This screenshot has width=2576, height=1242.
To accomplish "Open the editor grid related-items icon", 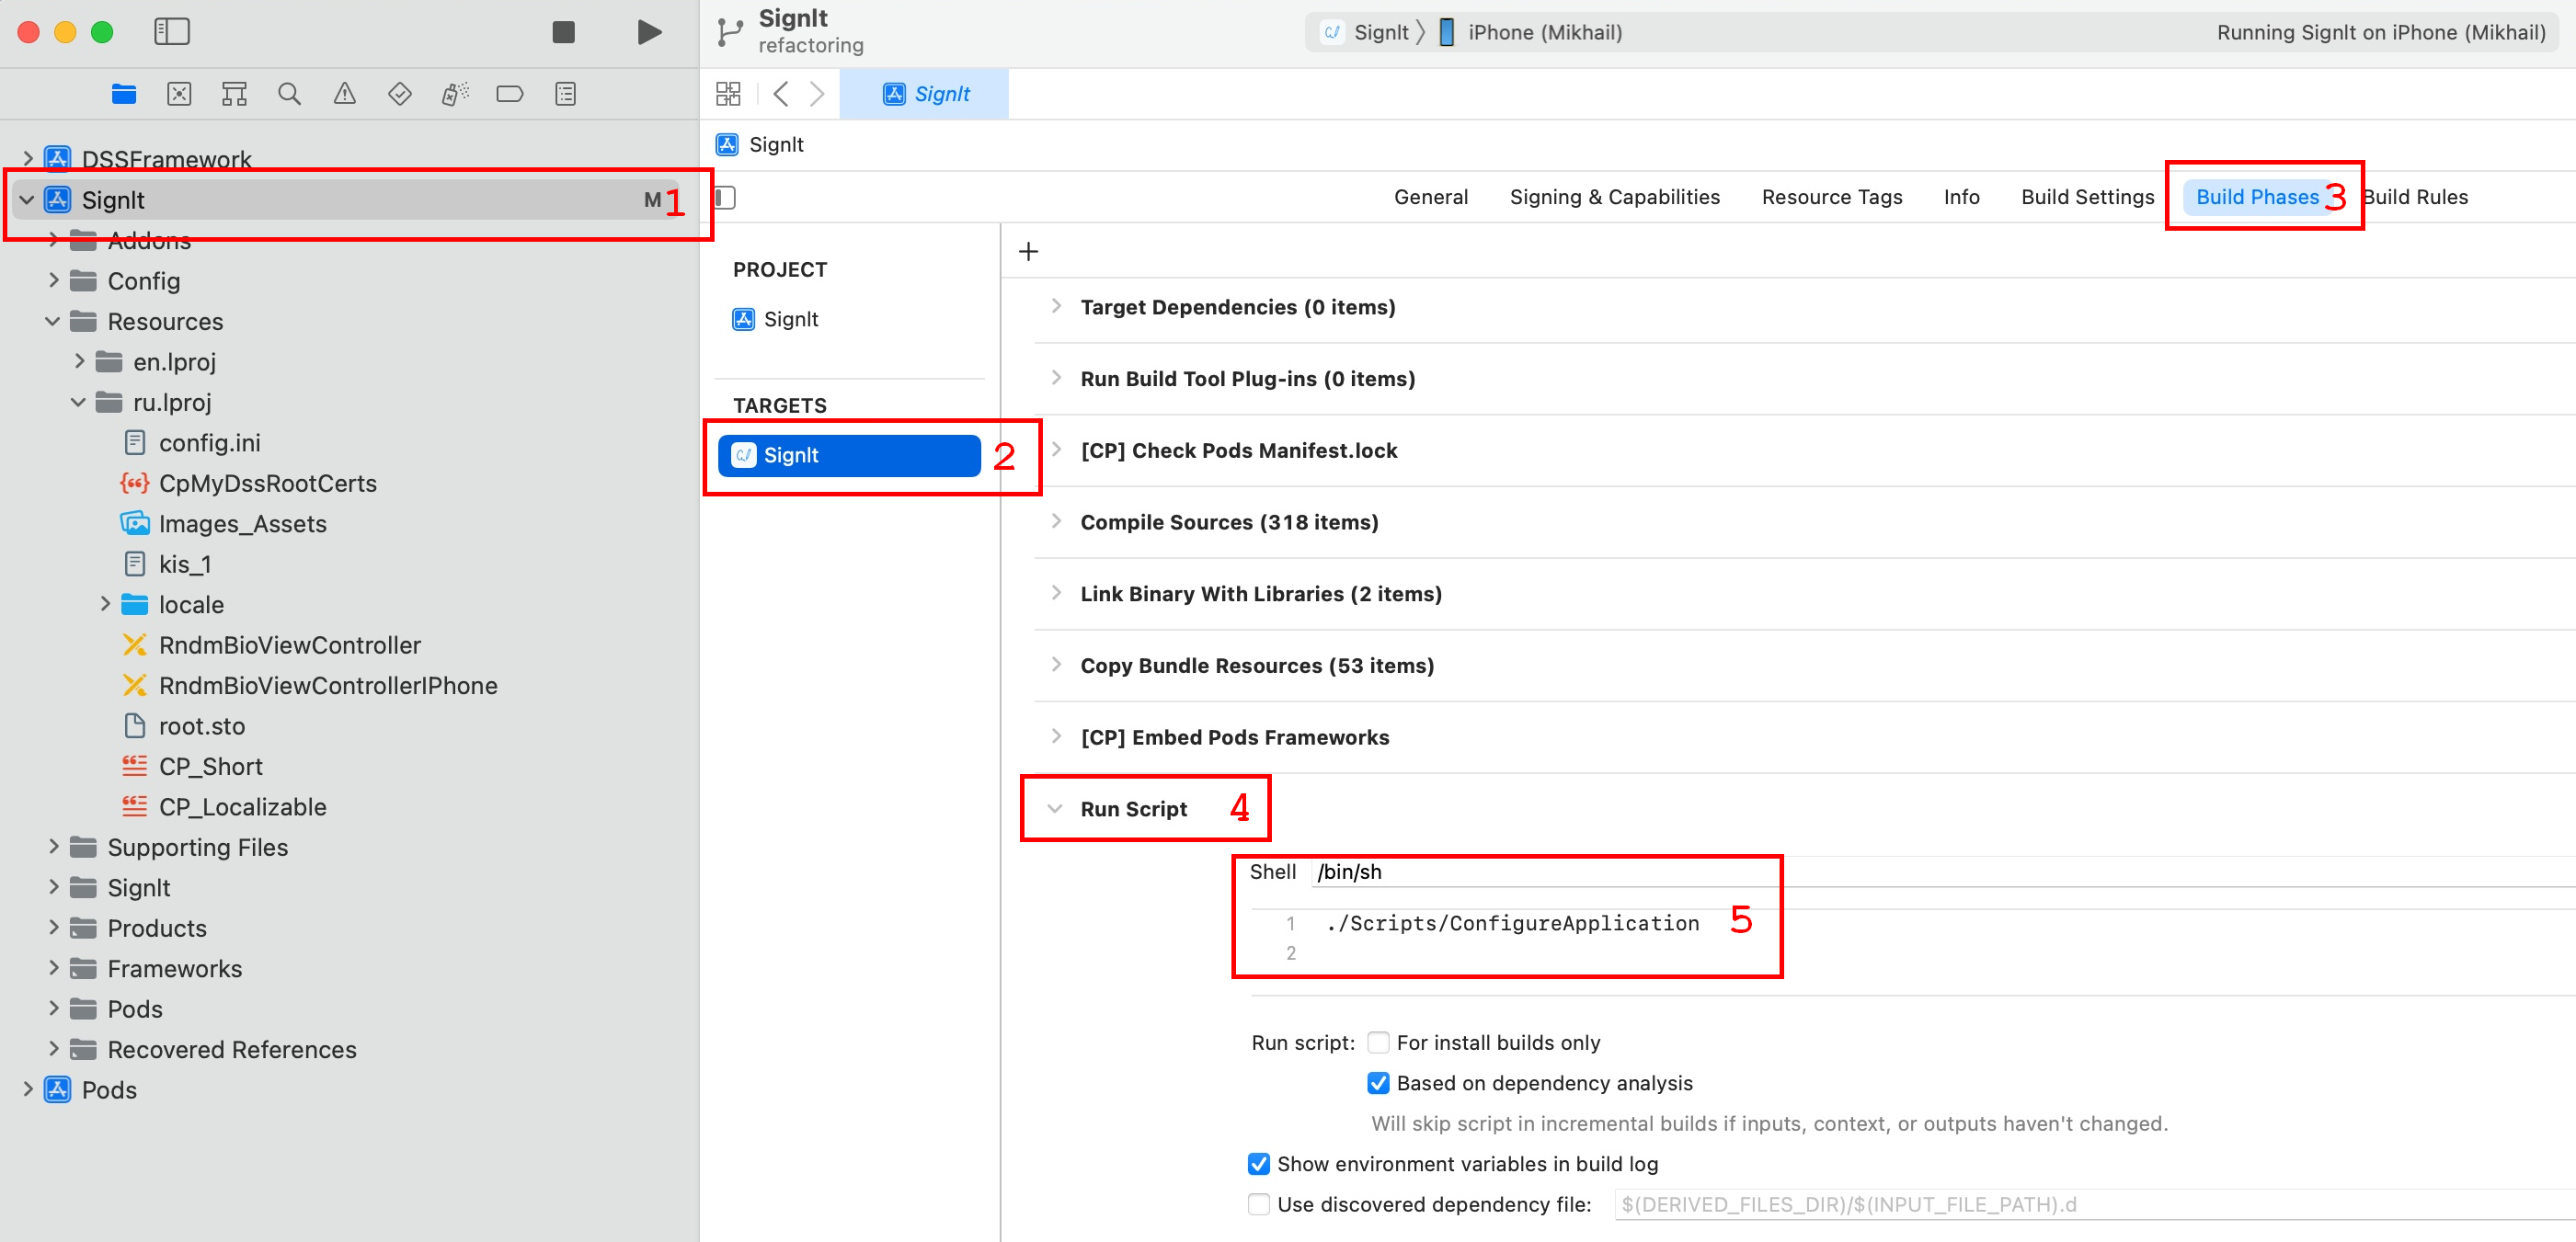I will click(x=728, y=94).
